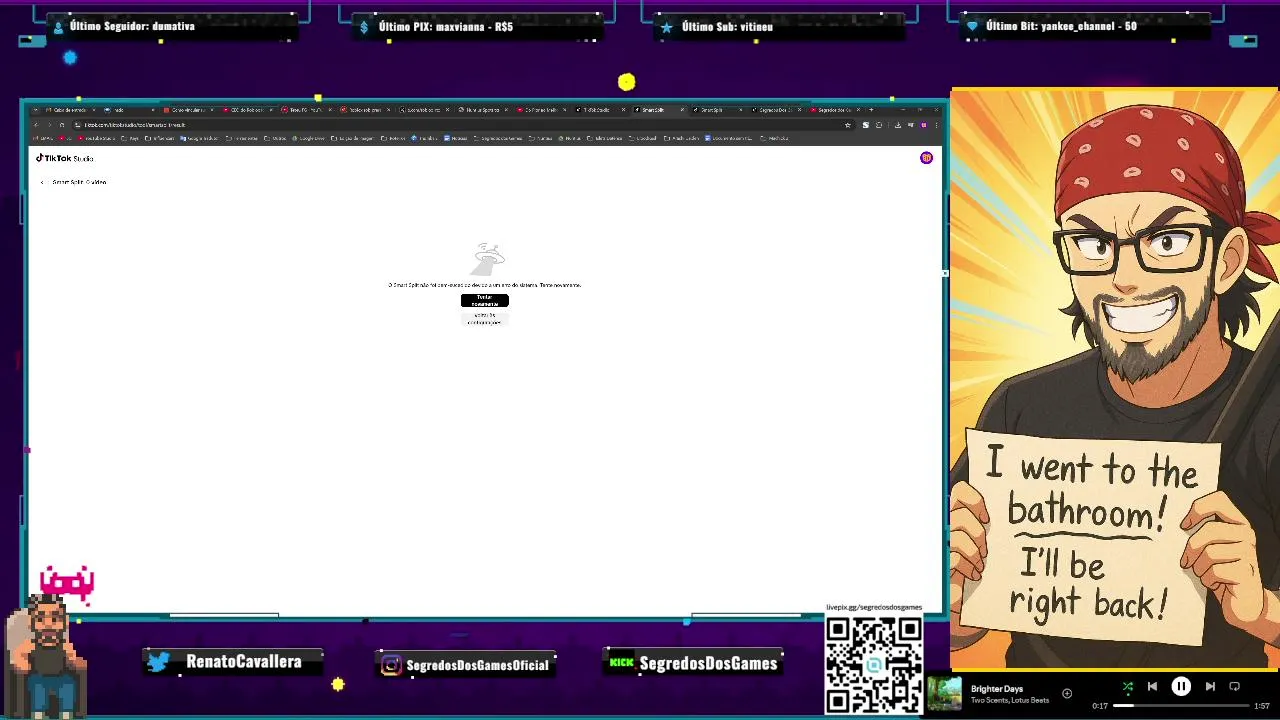1280x720 pixels.
Task: Add Brighter Days to liked songs
Action: click(x=1067, y=693)
